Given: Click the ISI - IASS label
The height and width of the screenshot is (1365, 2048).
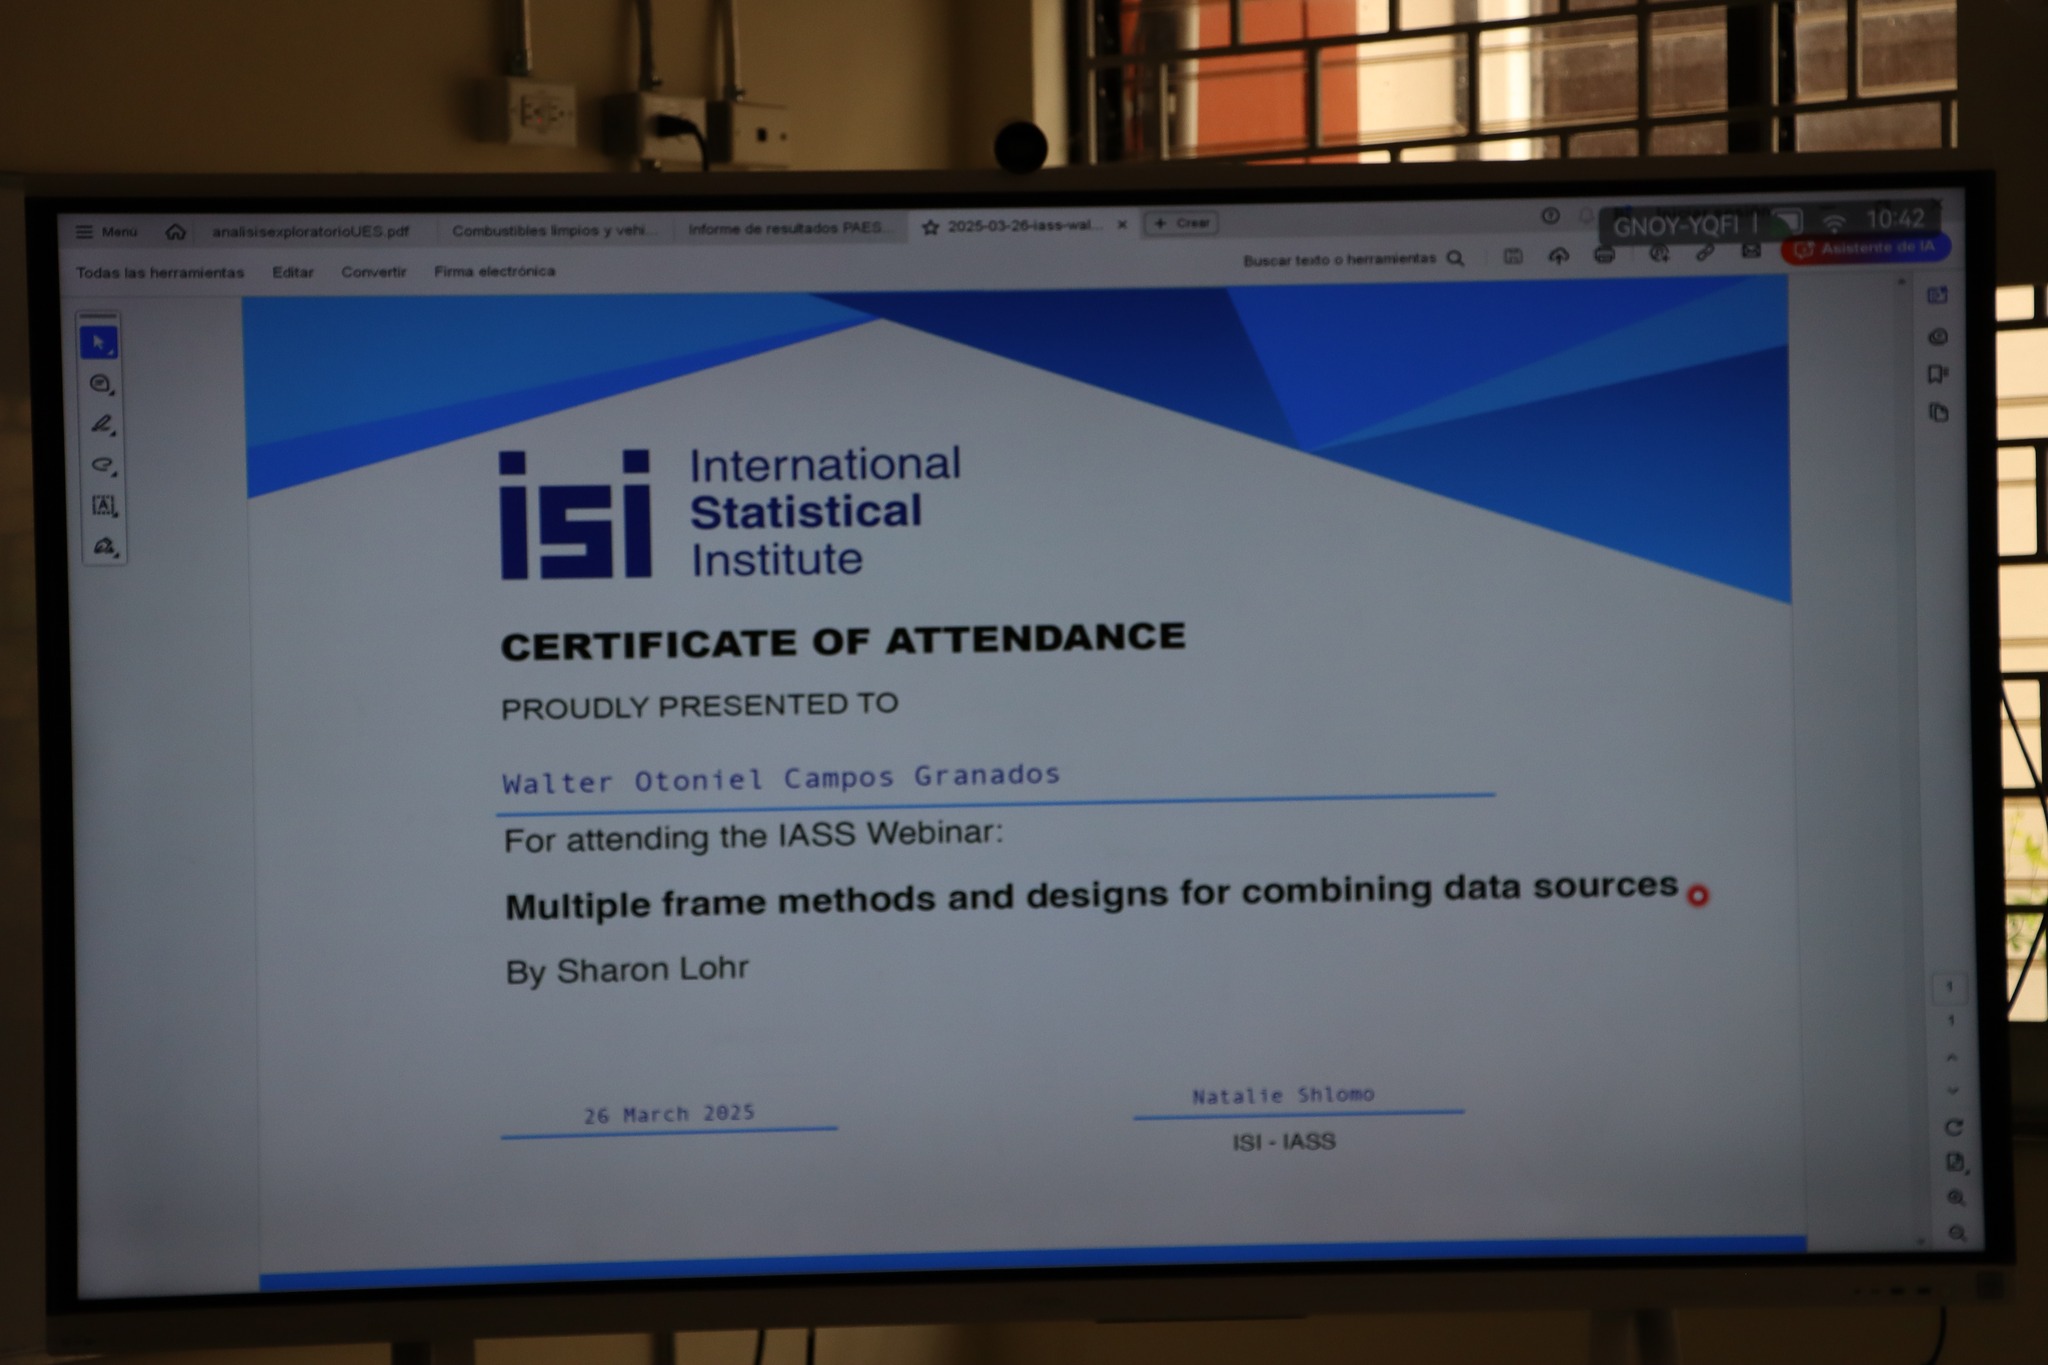Looking at the screenshot, I should click(x=1284, y=1141).
